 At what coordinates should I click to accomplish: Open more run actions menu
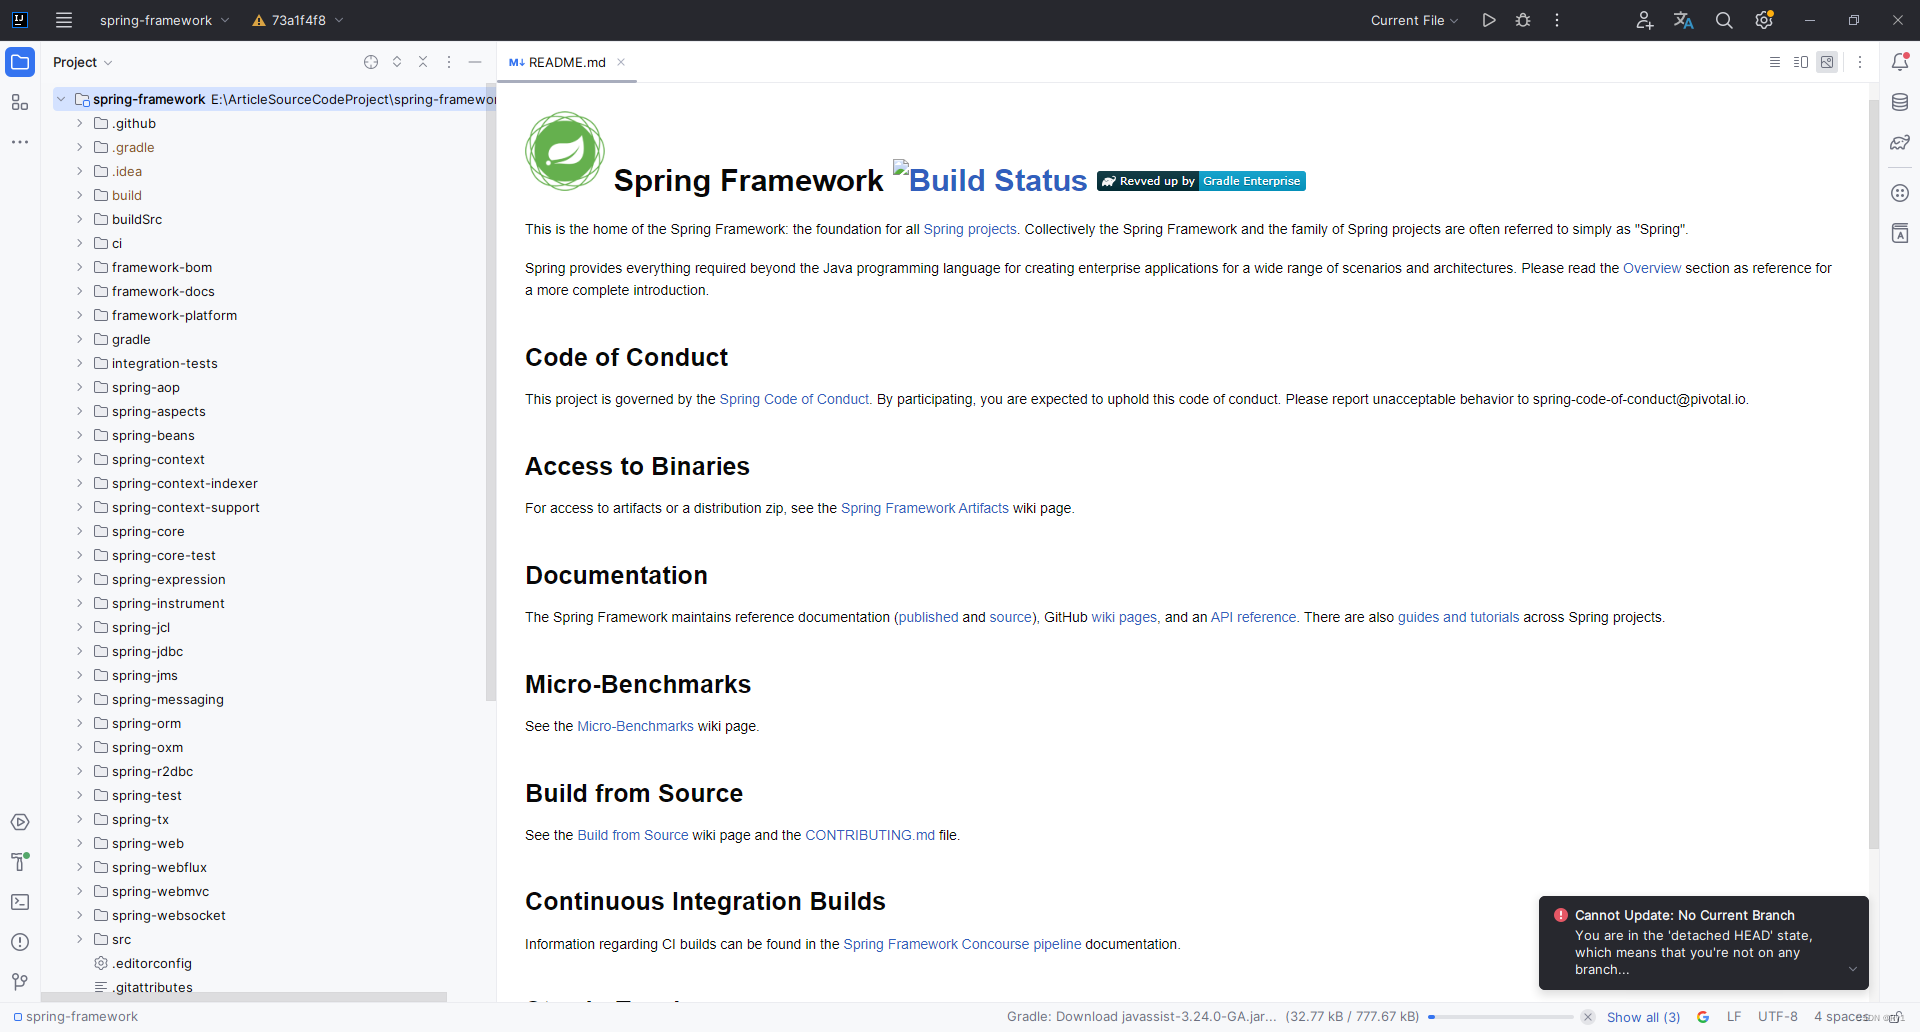(x=1557, y=20)
